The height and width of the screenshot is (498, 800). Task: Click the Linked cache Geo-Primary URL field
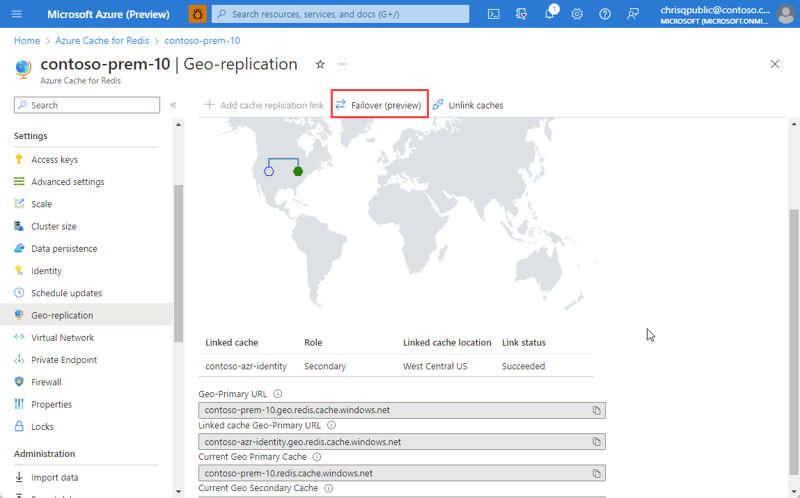tap(402, 442)
